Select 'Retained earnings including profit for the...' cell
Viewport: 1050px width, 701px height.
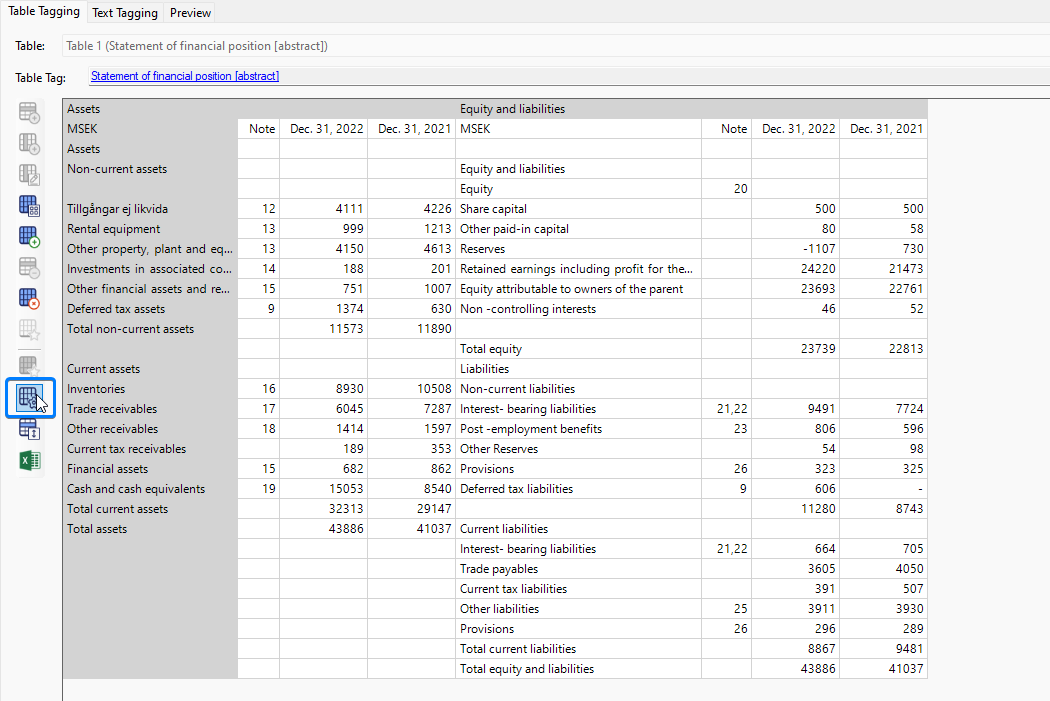pyautogui.click(x=579, y=269)
